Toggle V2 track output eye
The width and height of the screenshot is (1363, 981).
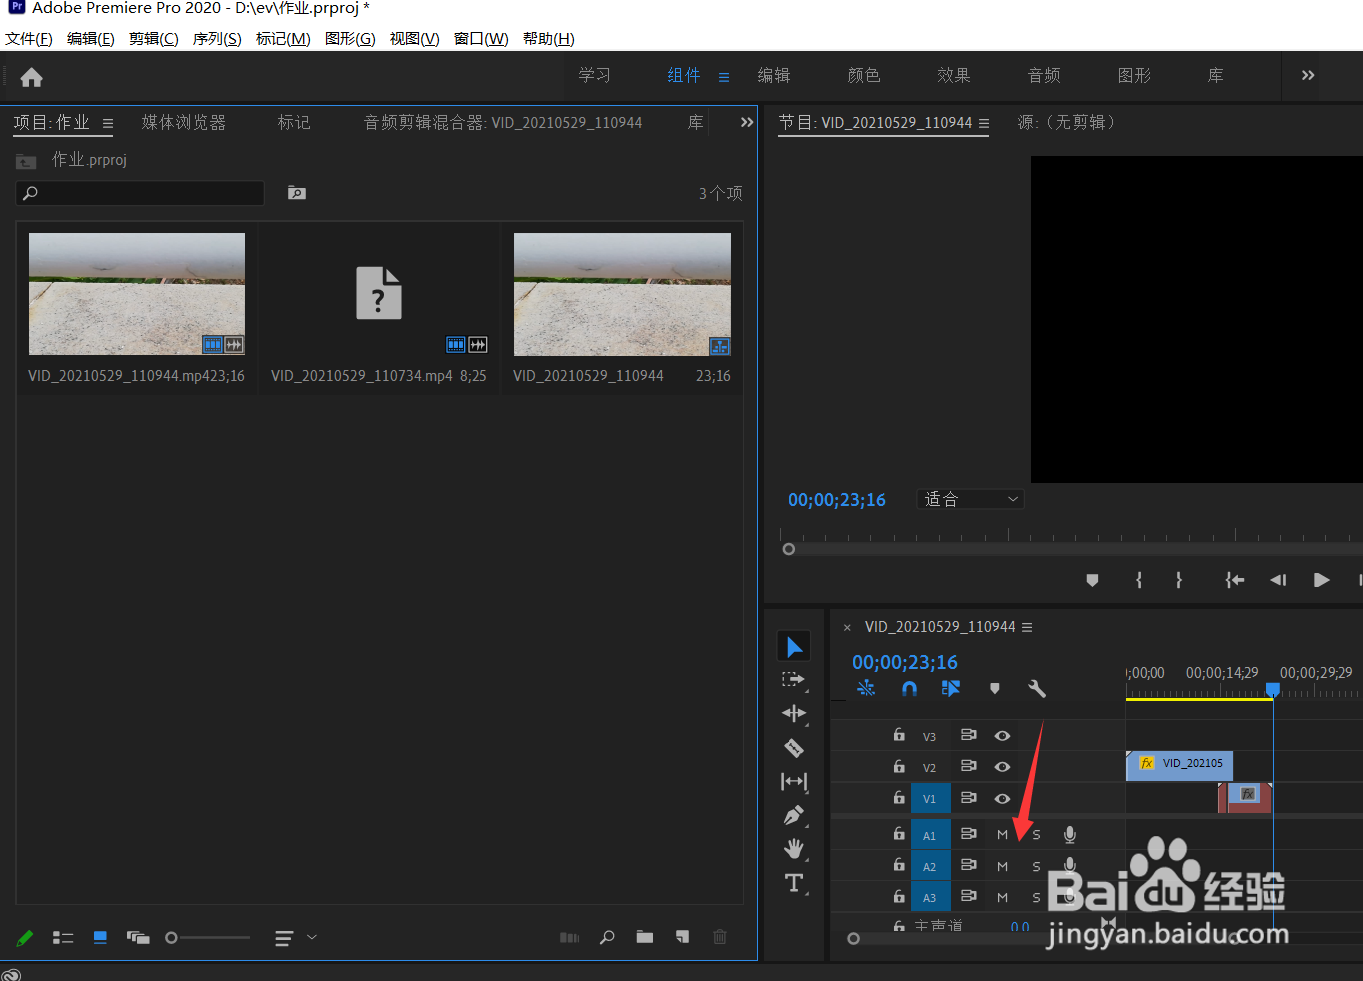point(1002,767)
